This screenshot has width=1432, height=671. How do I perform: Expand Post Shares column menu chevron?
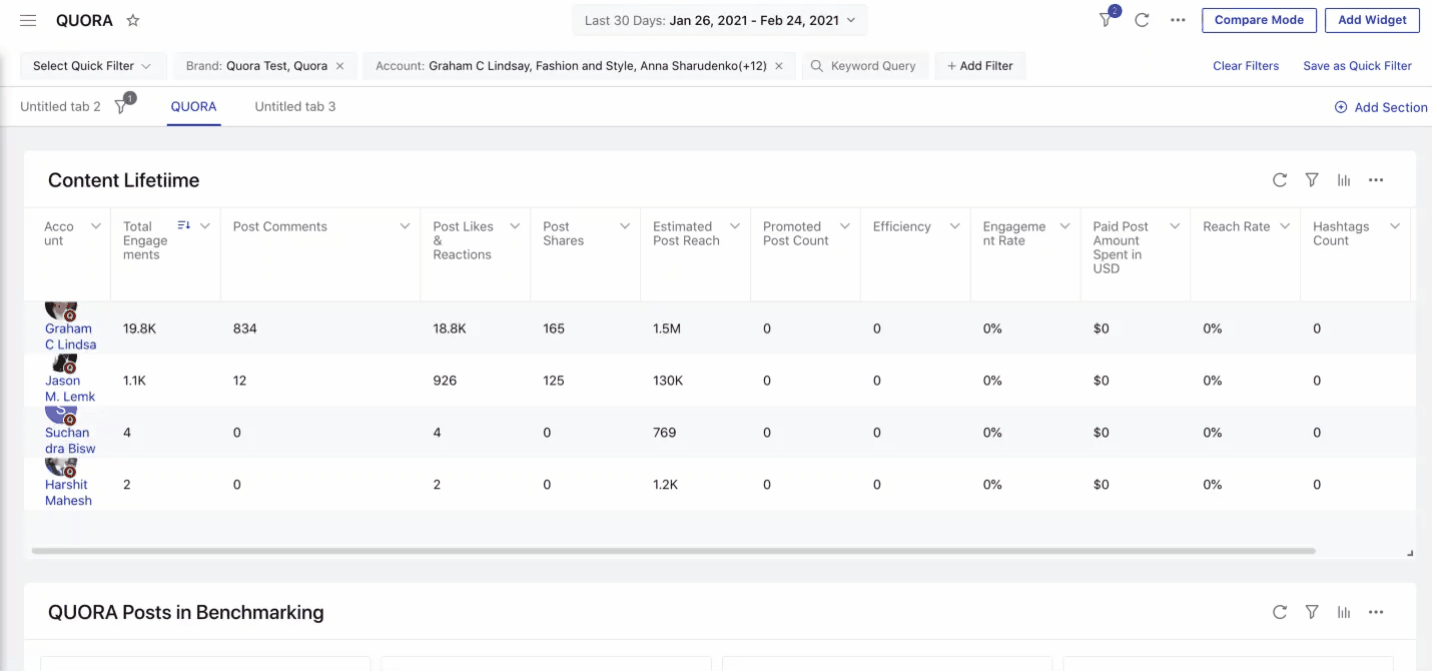[625, 227]
